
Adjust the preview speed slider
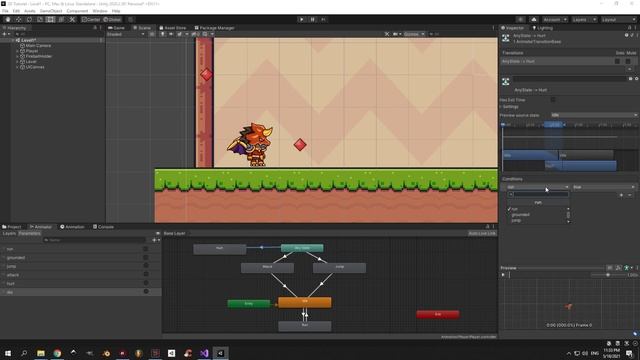(x=608, y=275)
